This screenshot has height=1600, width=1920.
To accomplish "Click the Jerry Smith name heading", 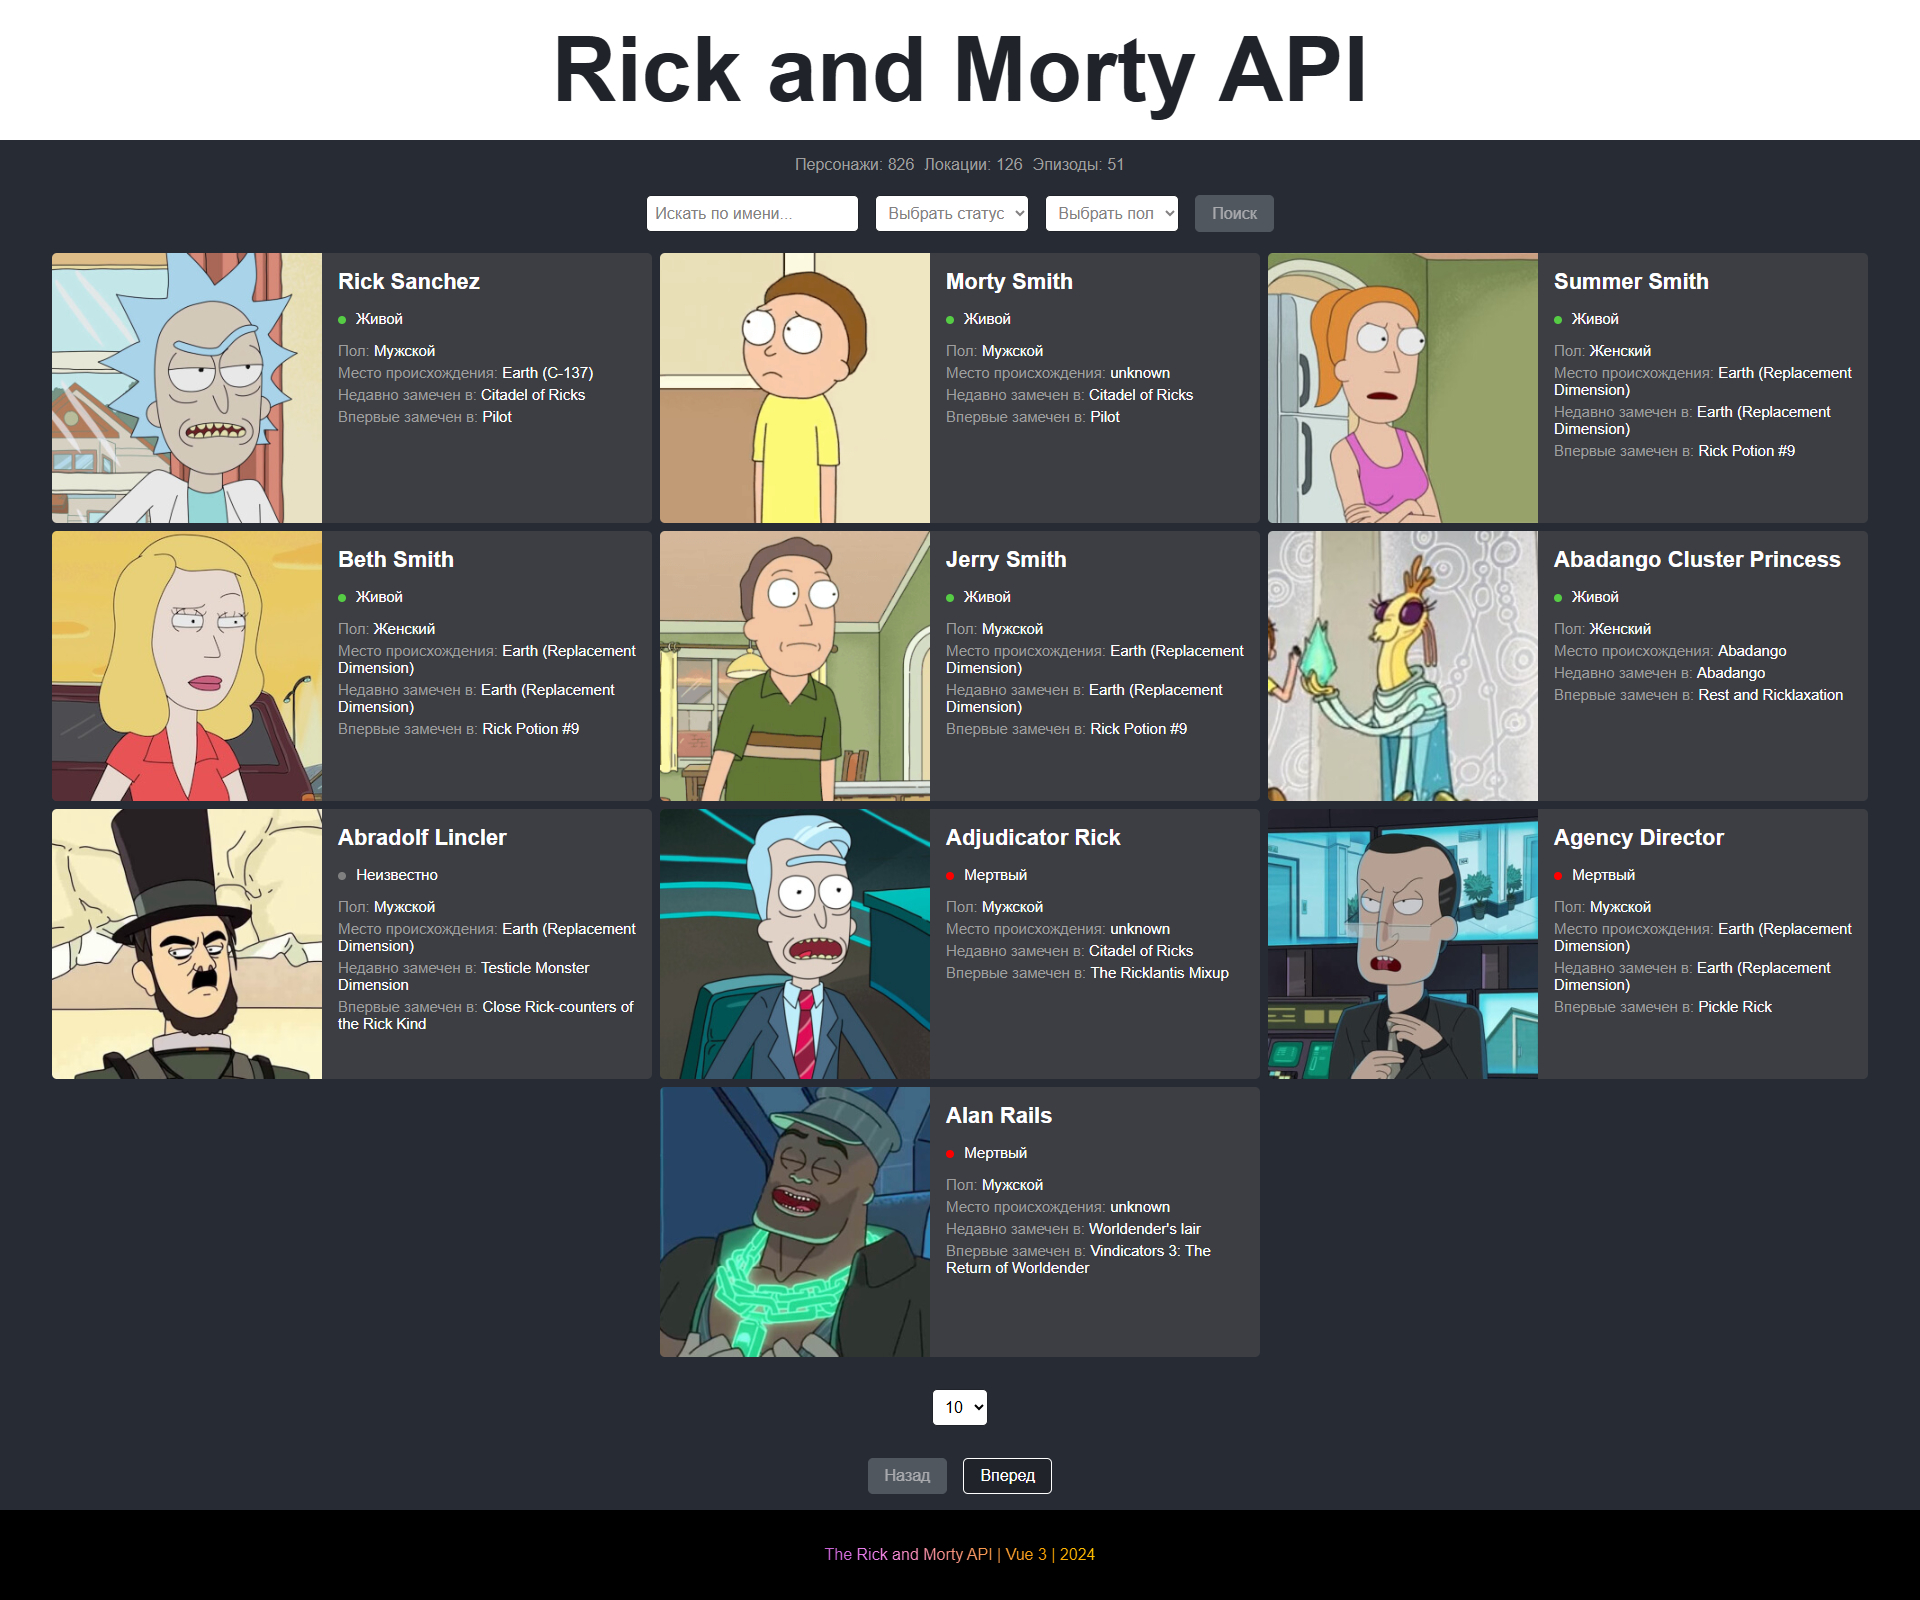I will [x=1006, y=559].
